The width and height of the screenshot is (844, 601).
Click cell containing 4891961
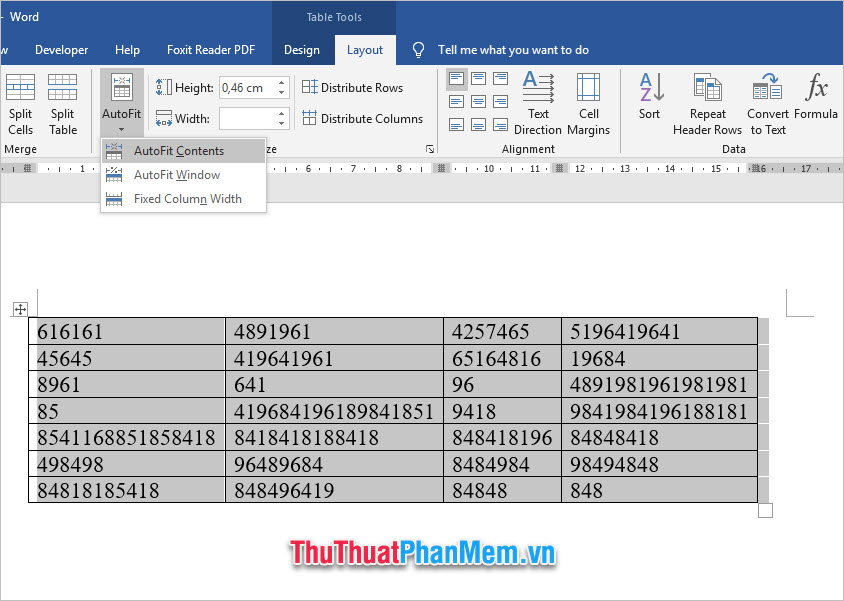tap(334, 331)
